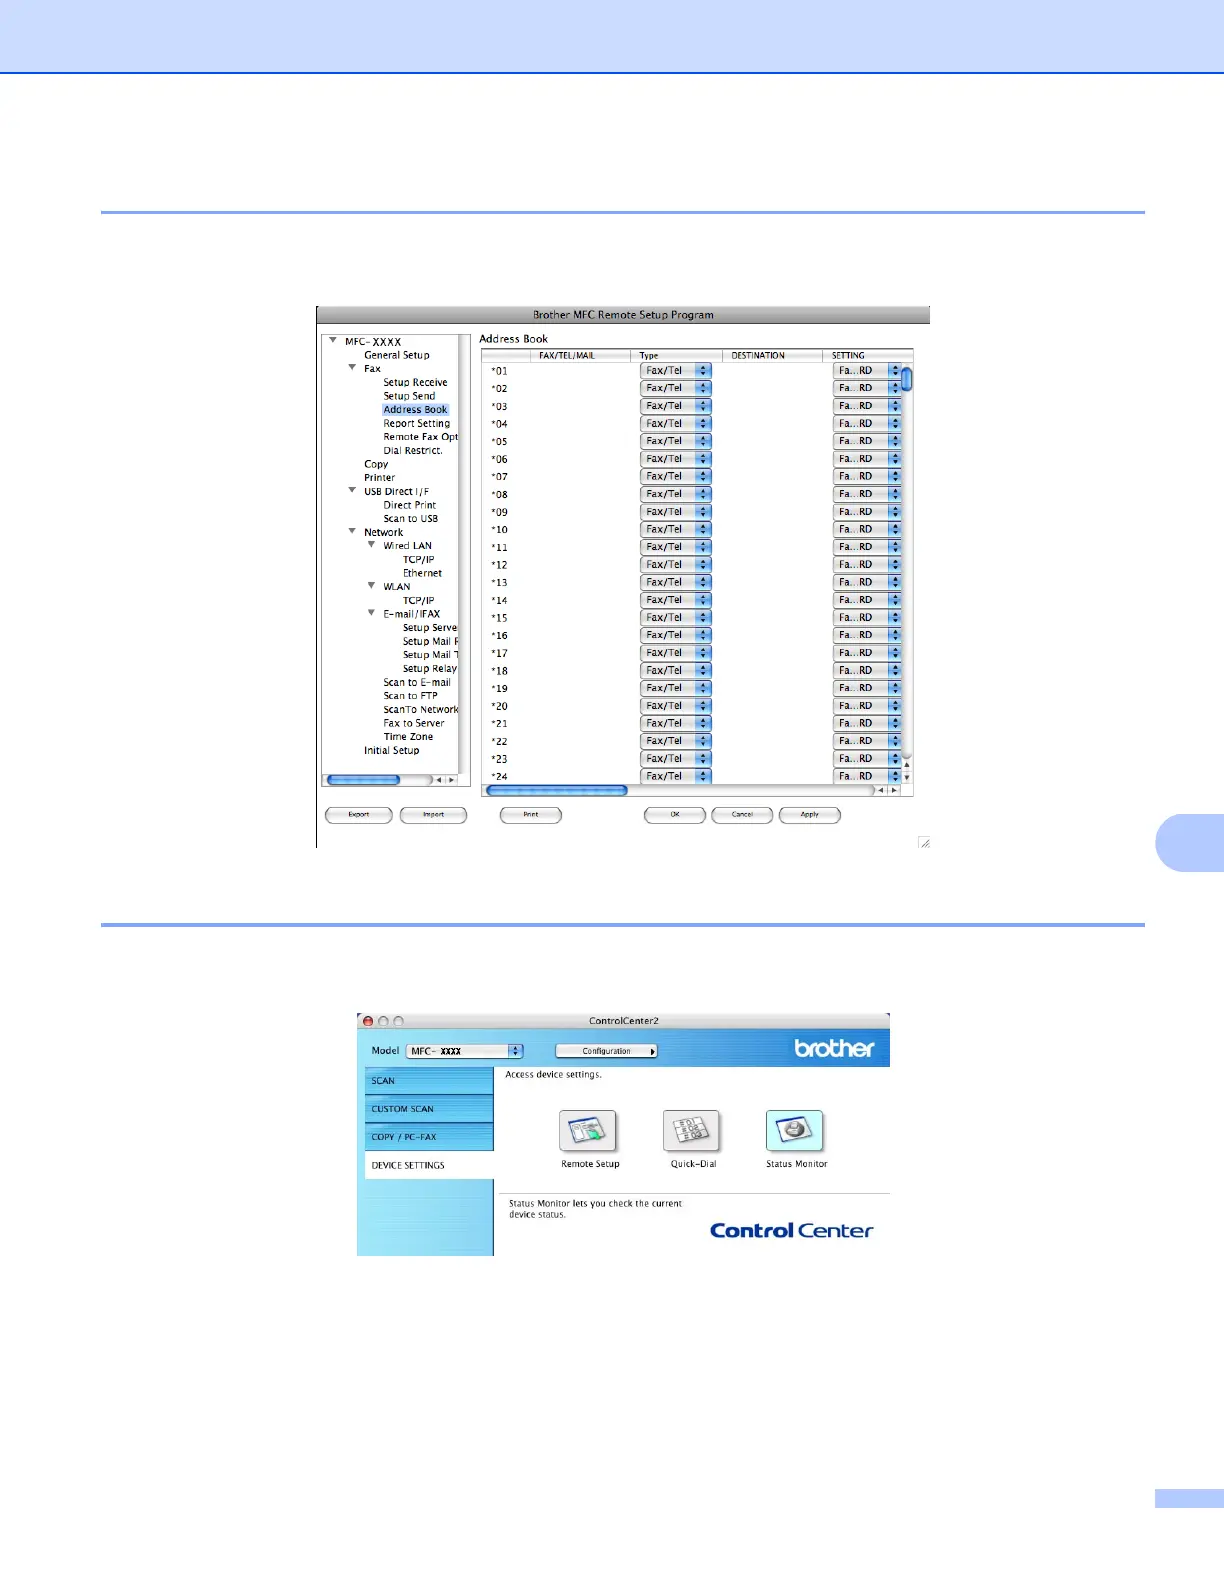The height and width of the screenshot is (1580, 1224).
Task: Switch to the COPY / PC-FAX tab
Action: 429,1137
